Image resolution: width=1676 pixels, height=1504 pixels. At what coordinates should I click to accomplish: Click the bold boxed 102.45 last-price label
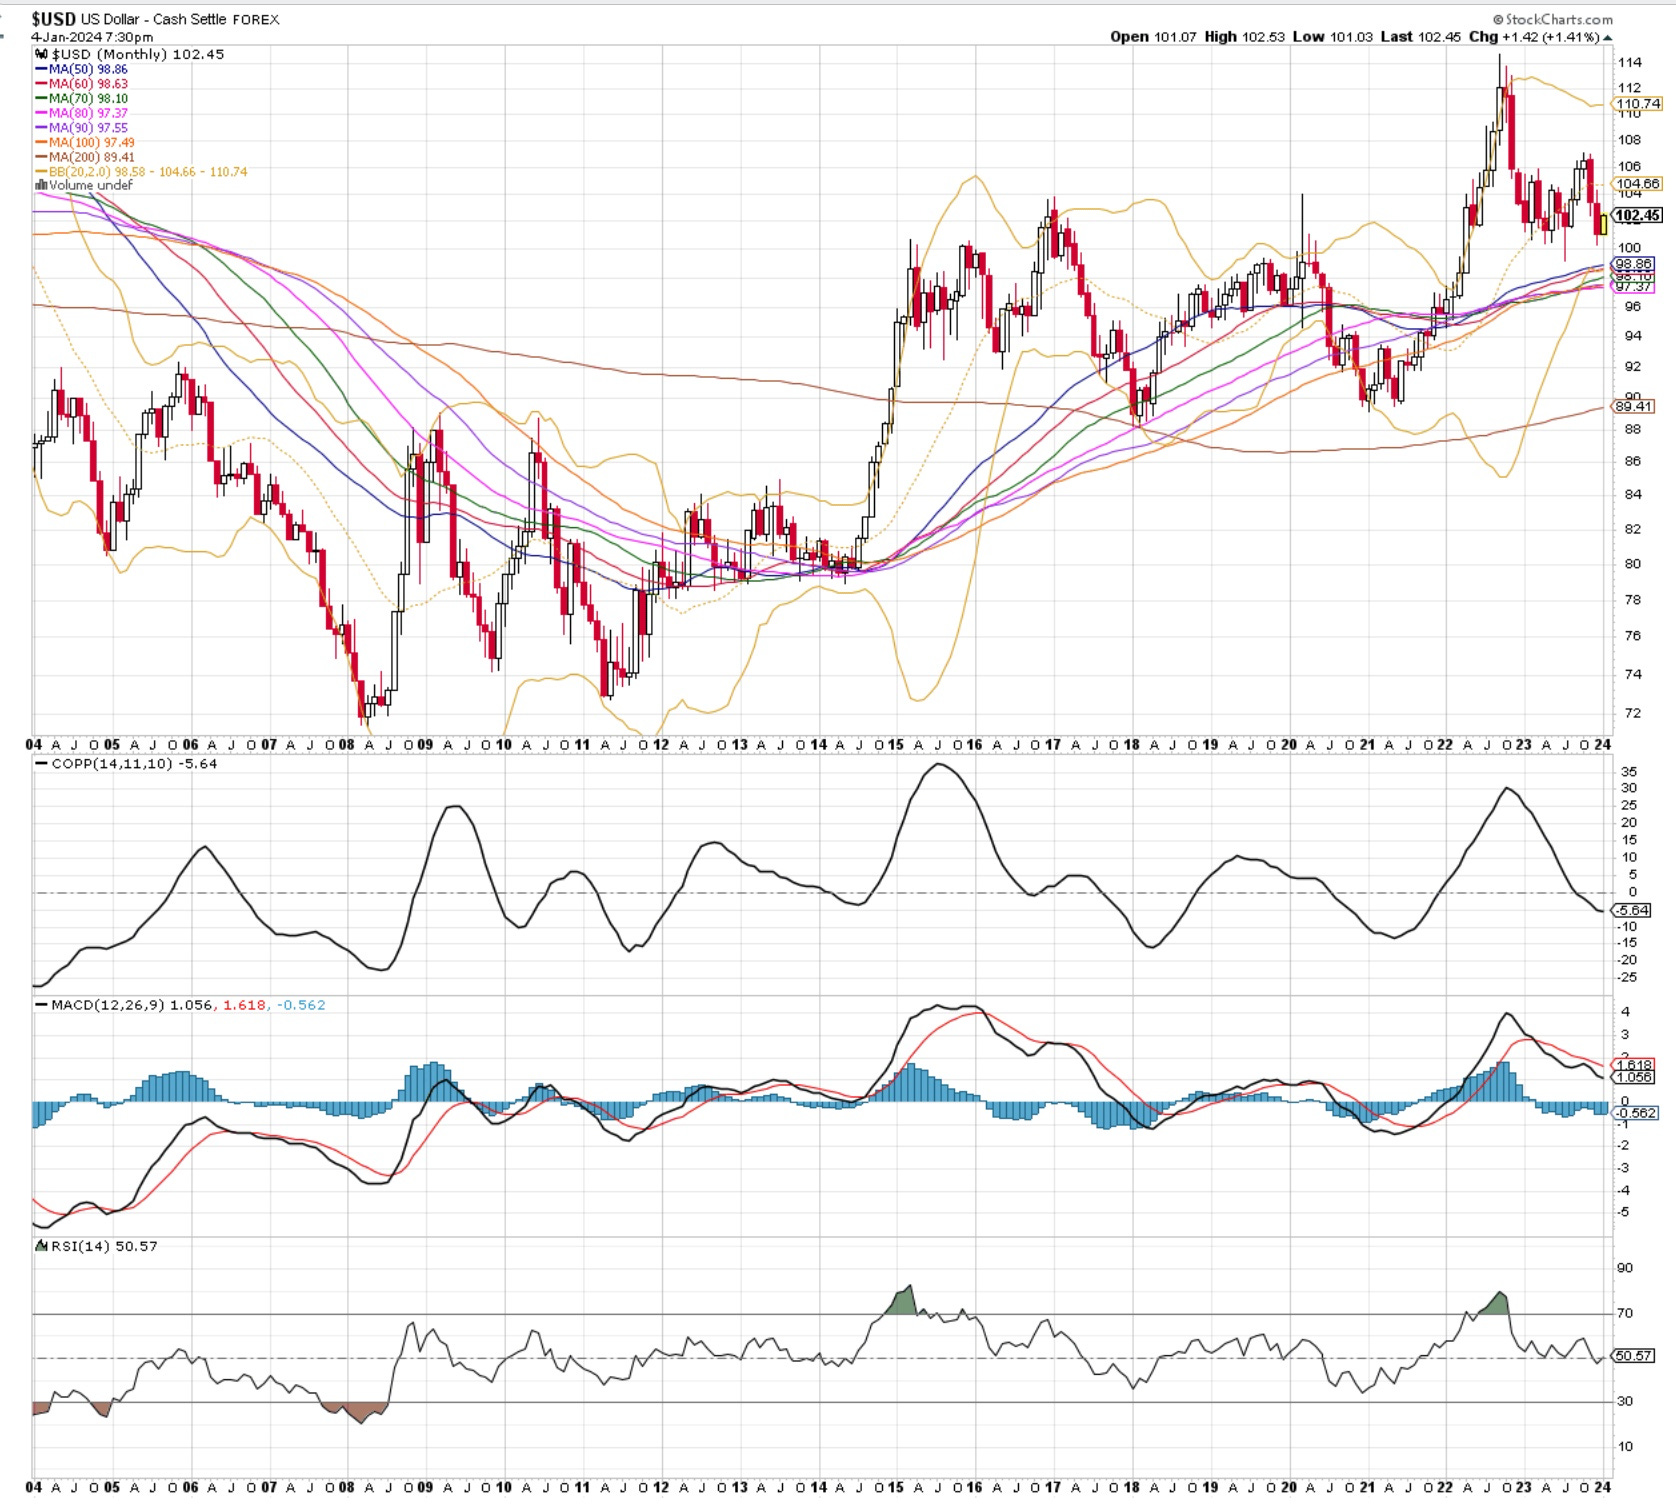click(x=1638, y=215)
